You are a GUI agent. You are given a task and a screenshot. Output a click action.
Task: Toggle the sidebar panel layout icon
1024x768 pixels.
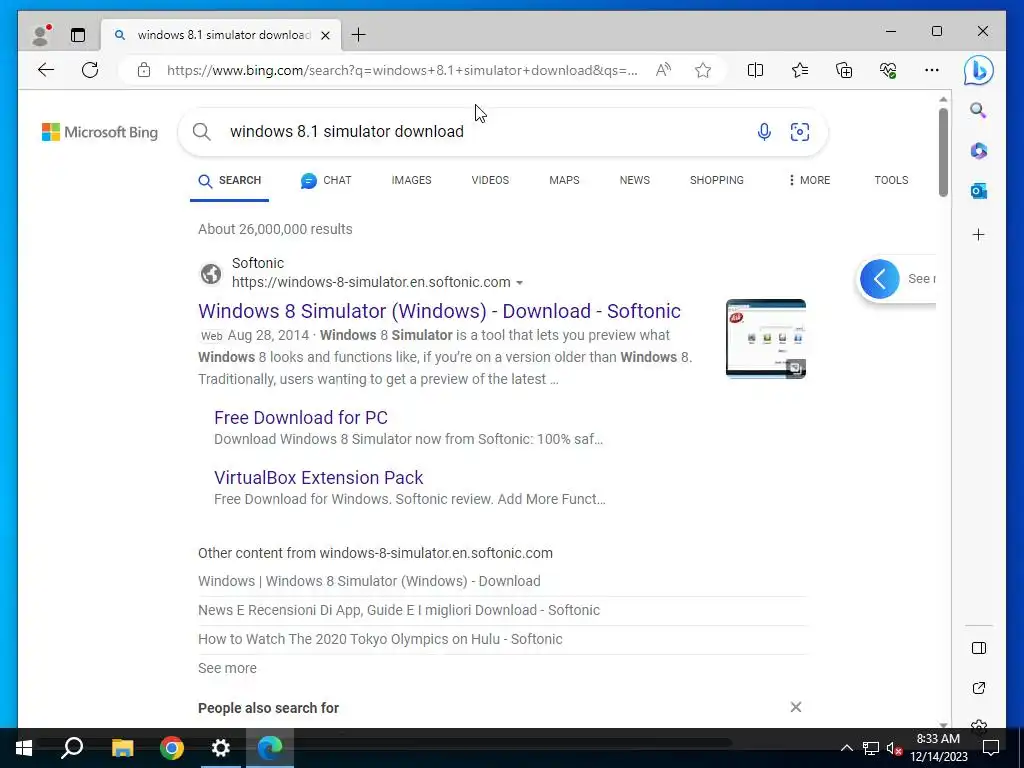pyautogui.click(x=978, y=648)
